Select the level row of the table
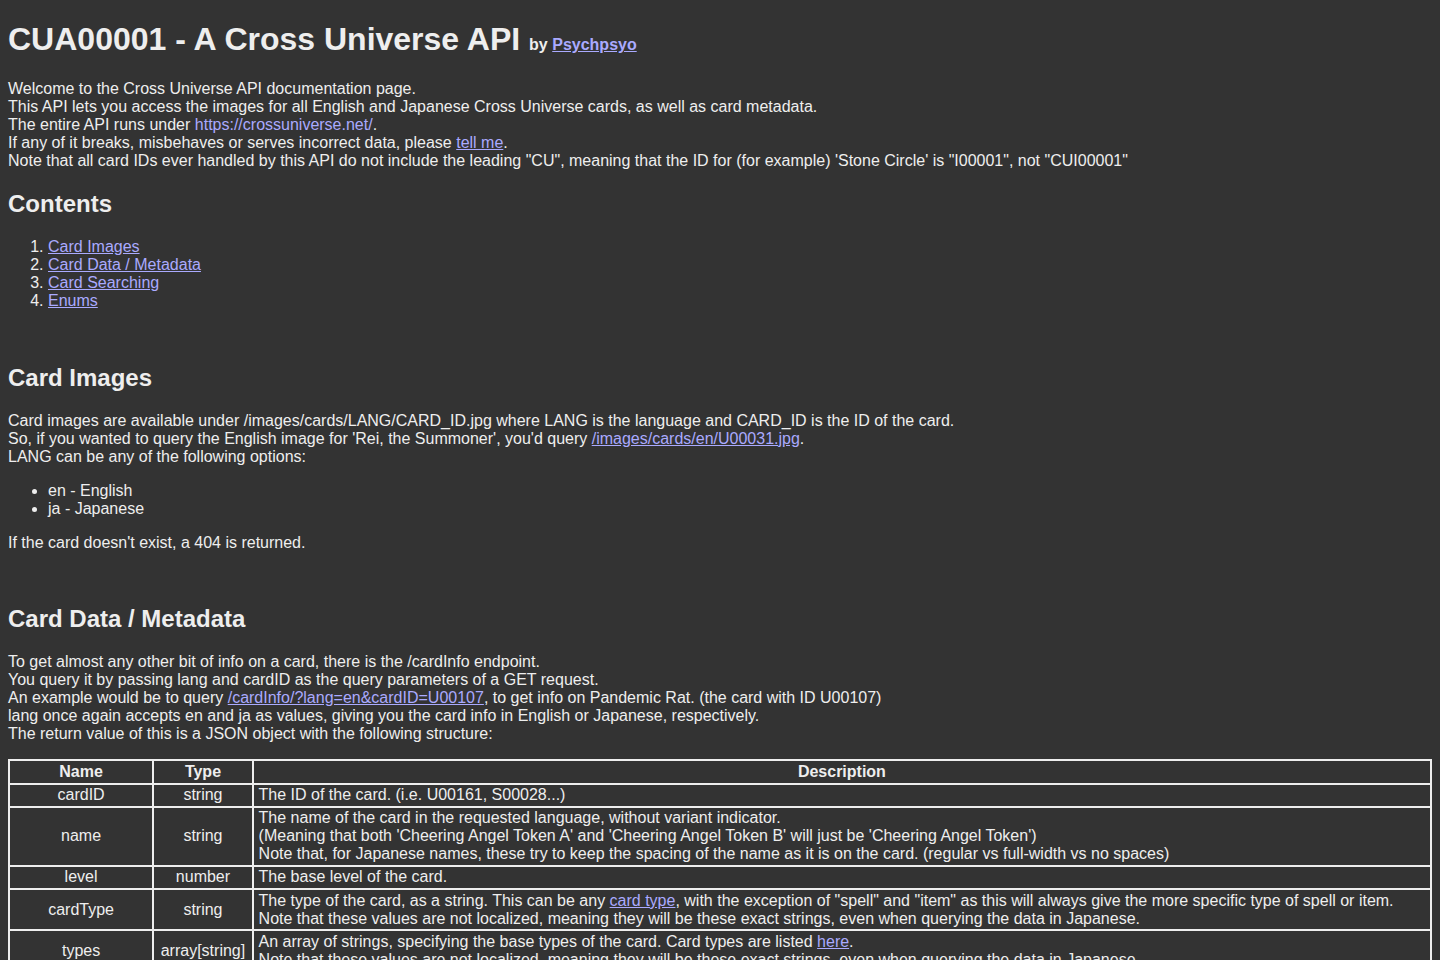The height and width of the screenshot is (960, 1440). [80, 876]
